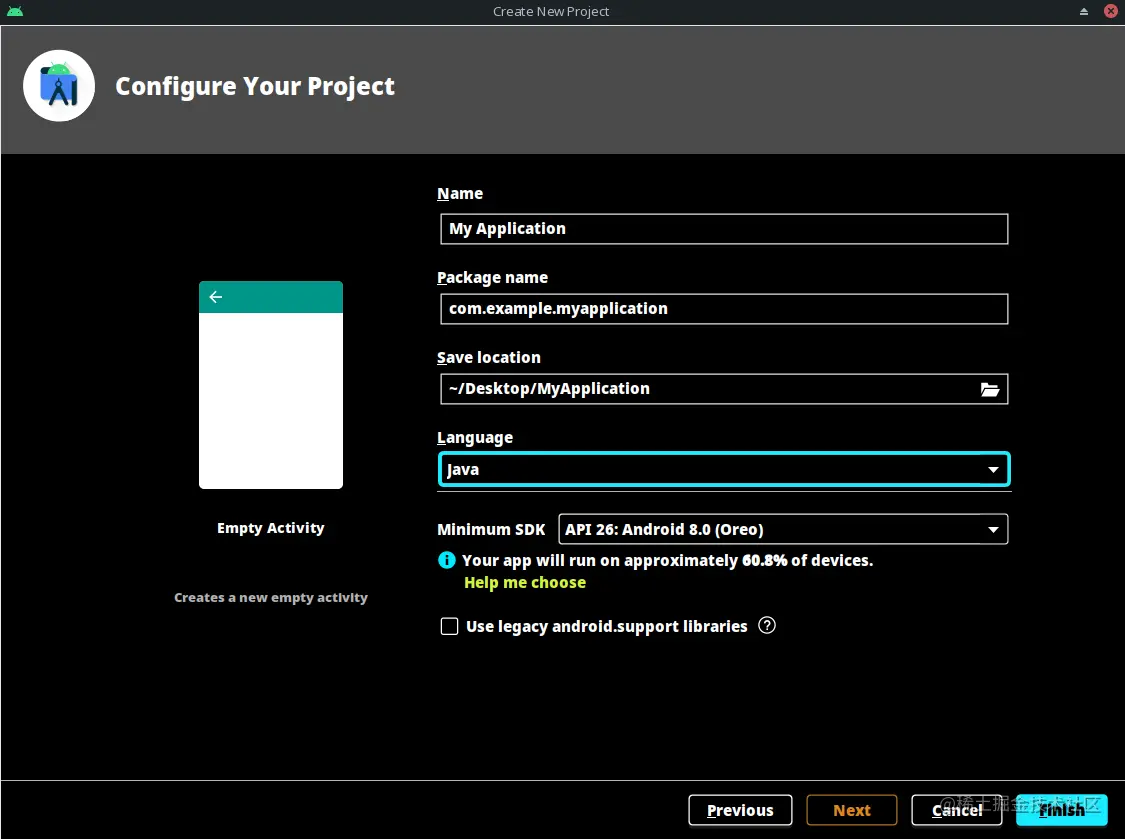Image resolution: width=1125 pixels, height=839 pixels.
Task: Enable Use legacy android.support libraries checkbox
Action: pos(449,626)
